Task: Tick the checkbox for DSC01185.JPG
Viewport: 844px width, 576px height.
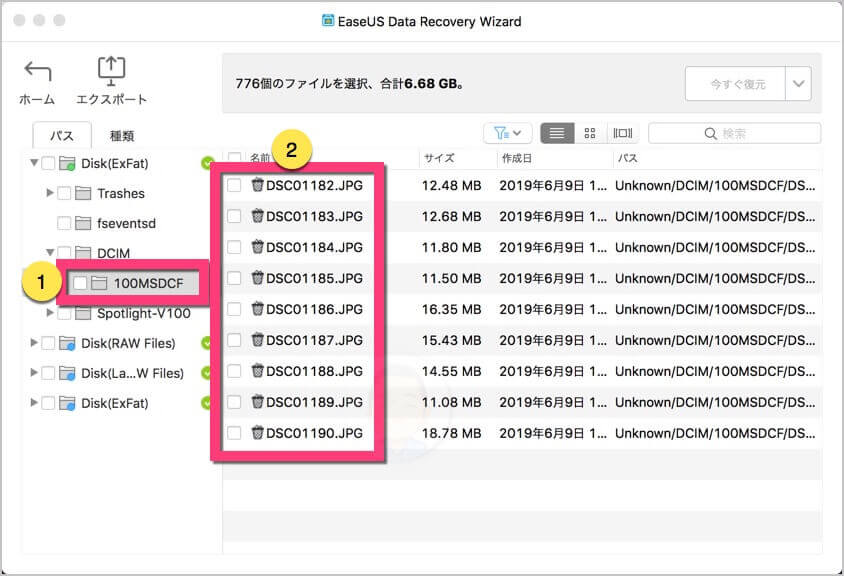Action: [x=234, y=278]
